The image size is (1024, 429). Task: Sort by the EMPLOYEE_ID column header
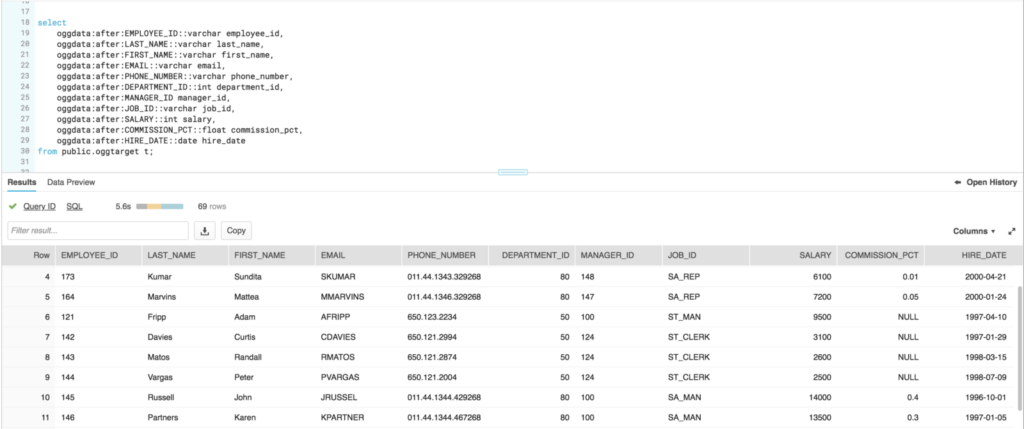click(x=89, y=255)
